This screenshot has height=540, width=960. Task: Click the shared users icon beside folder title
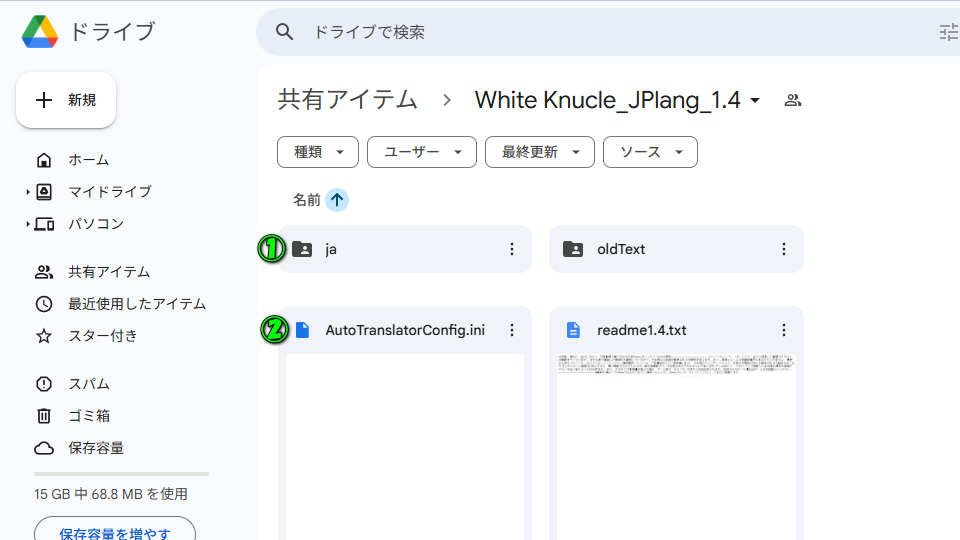coord(793,100)
